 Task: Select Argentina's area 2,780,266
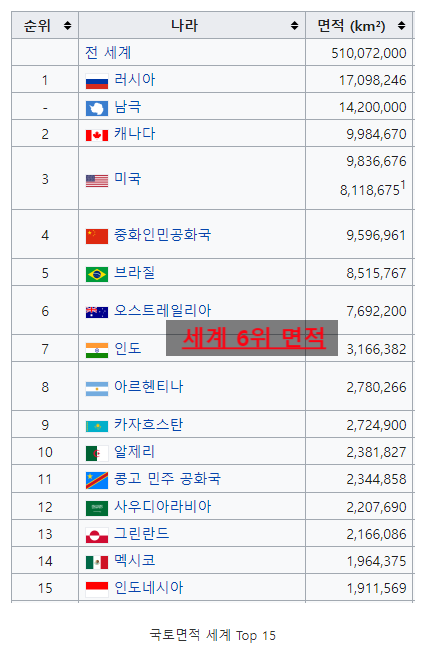[376, 388]
